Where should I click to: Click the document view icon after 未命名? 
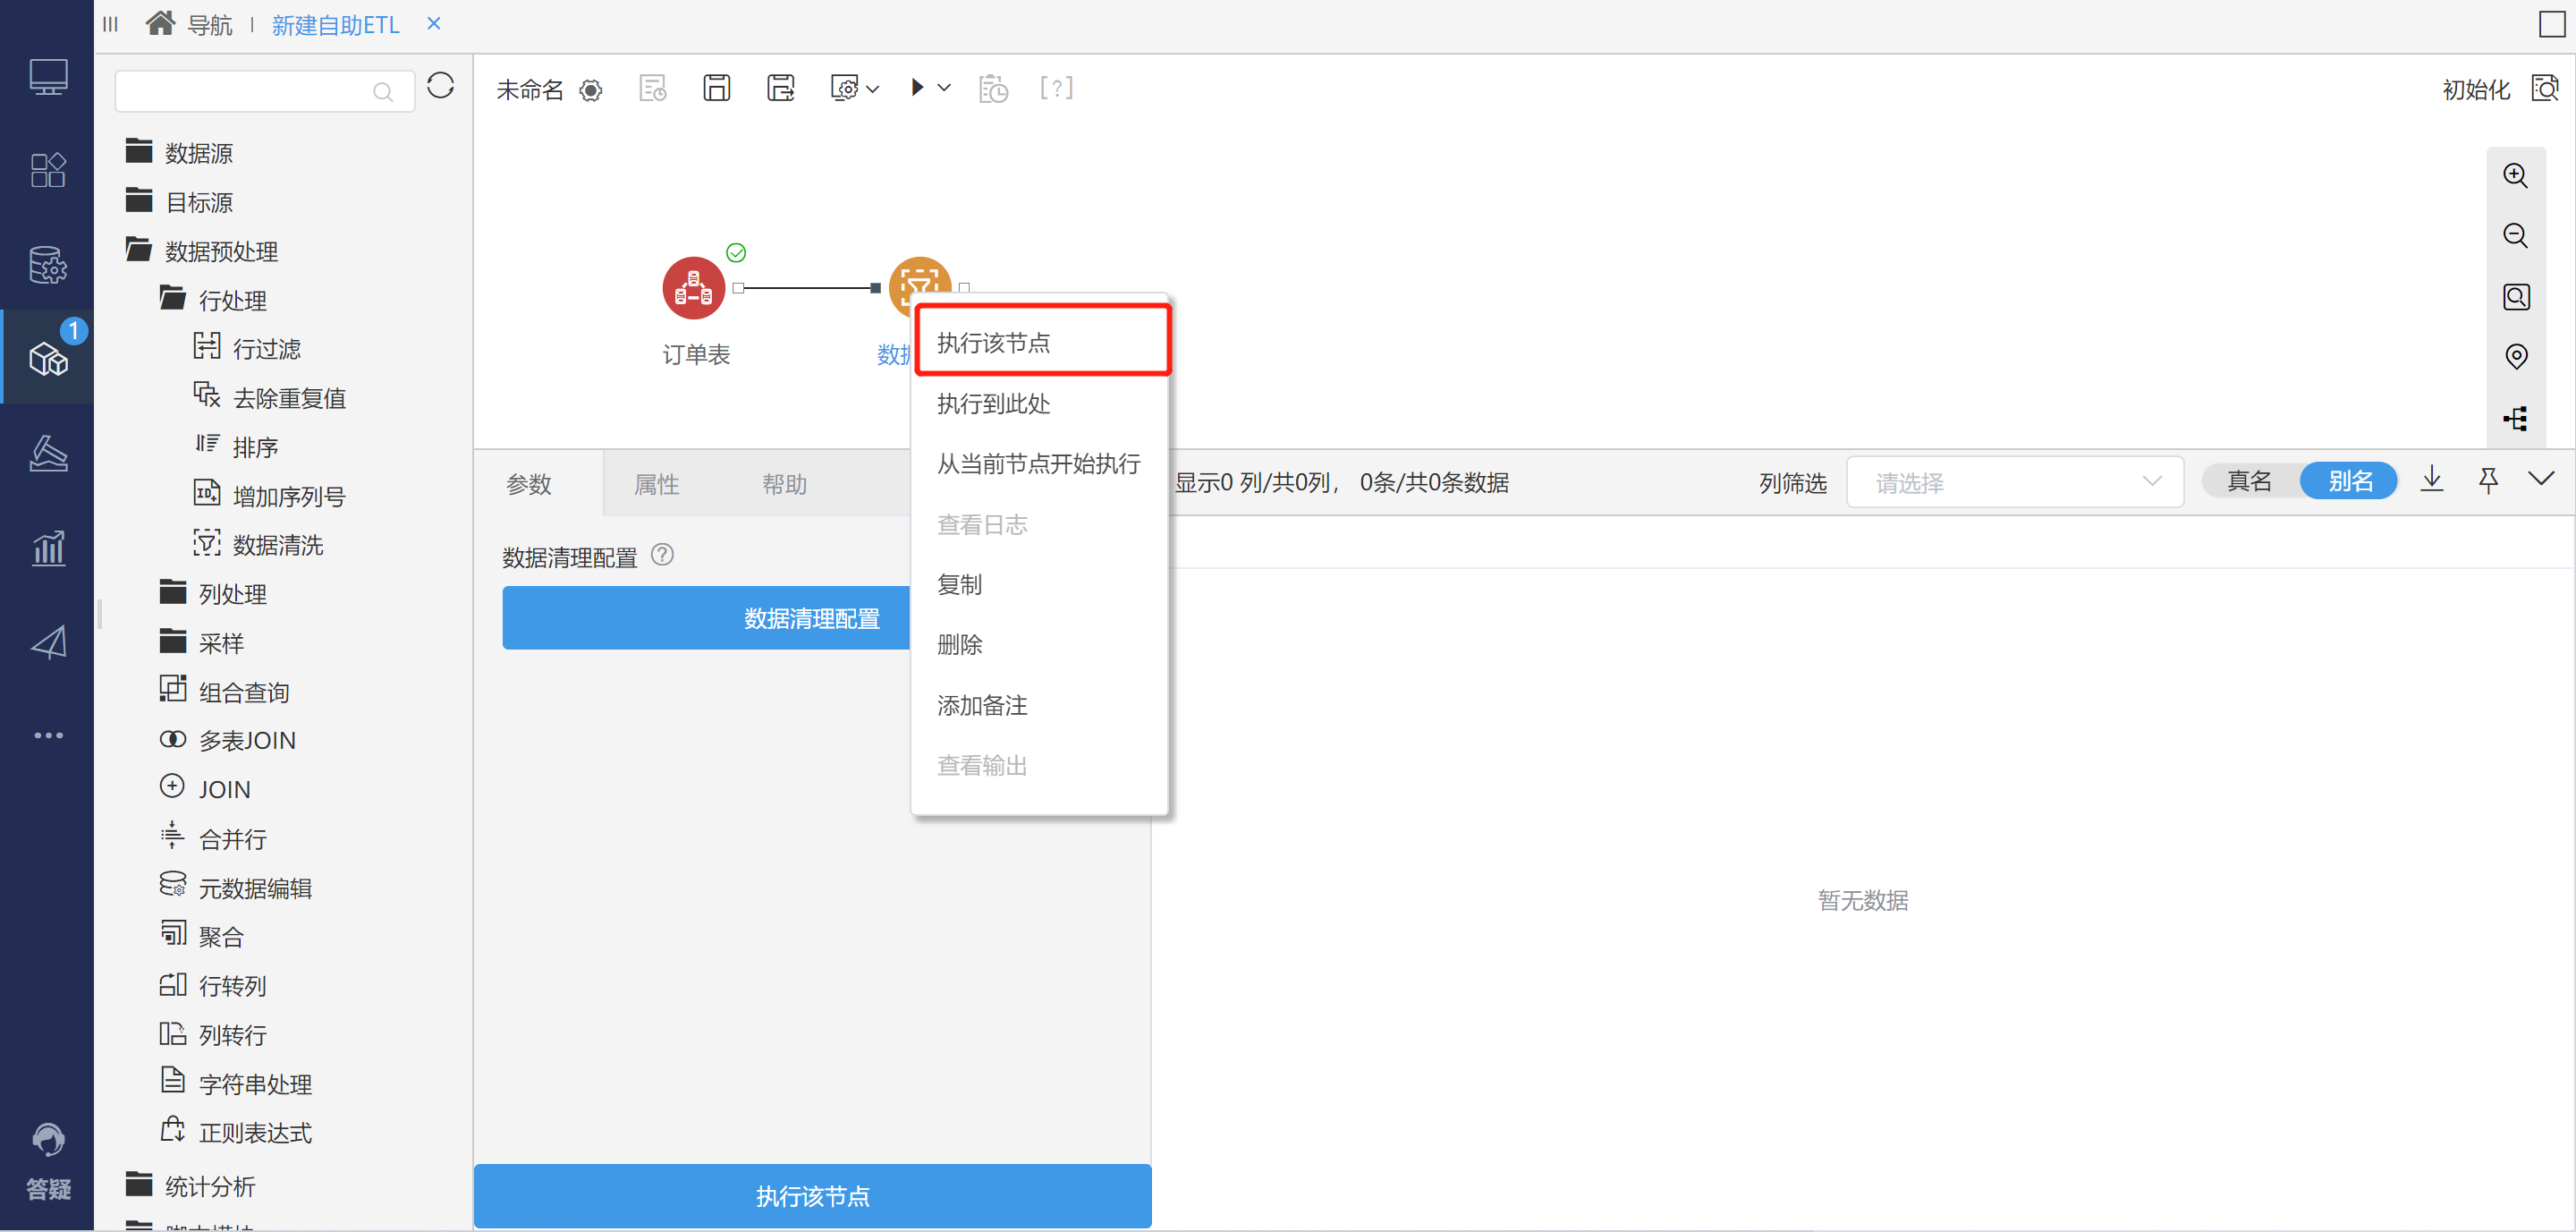[653, 89]
